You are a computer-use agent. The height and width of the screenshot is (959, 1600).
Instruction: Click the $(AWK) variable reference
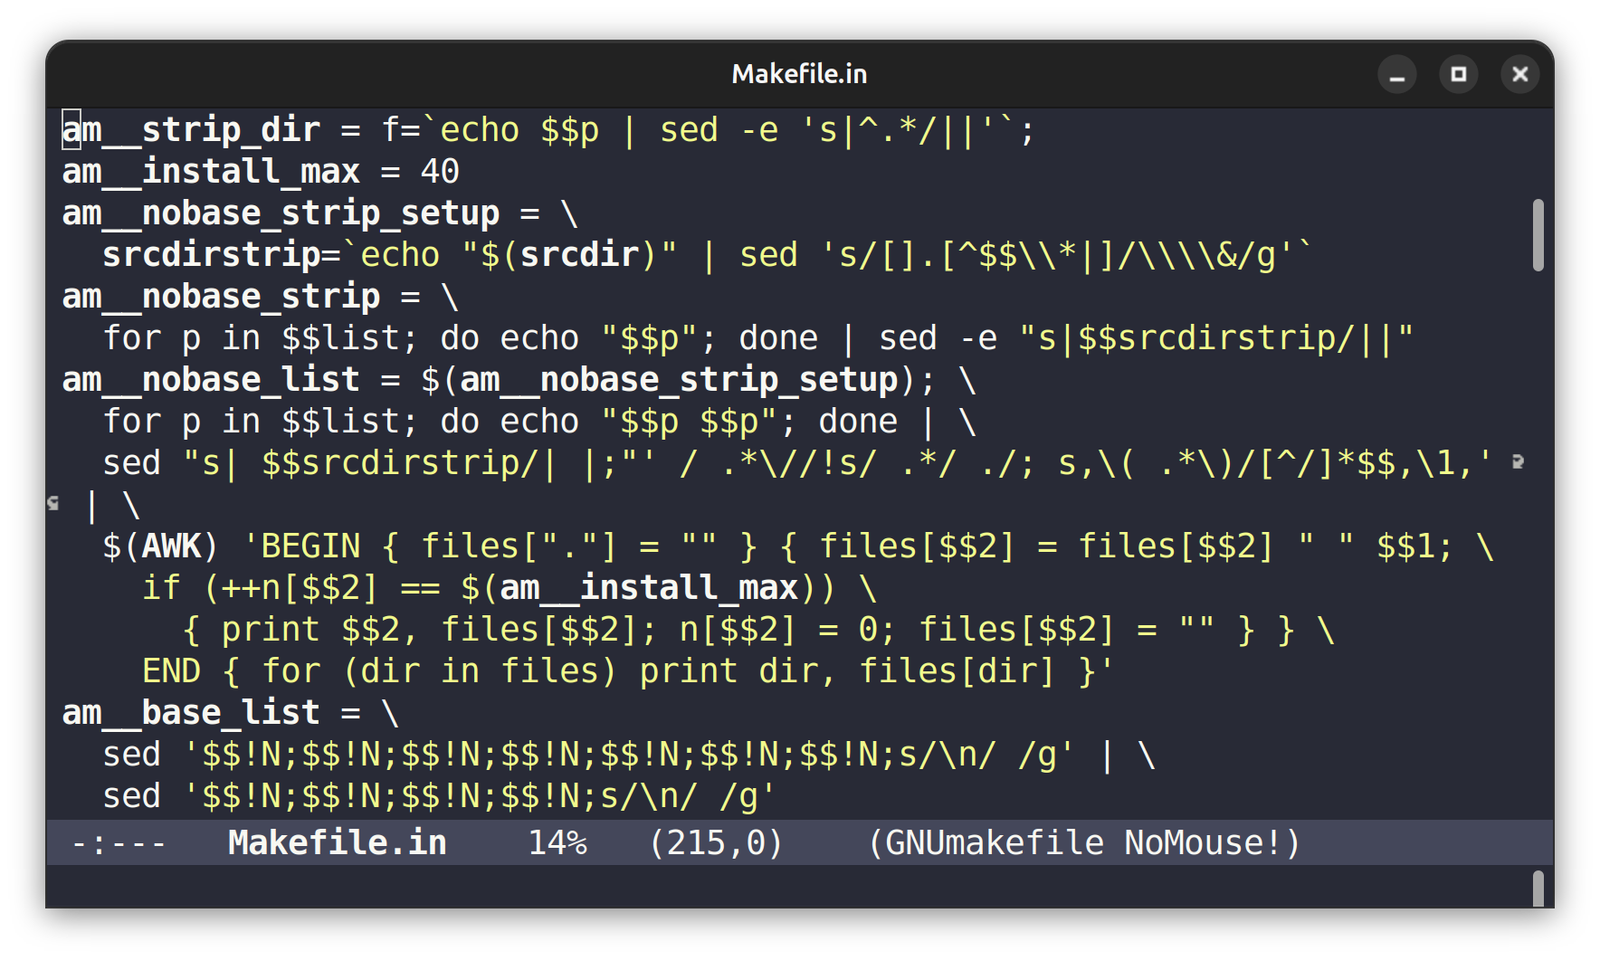[160, 546]
